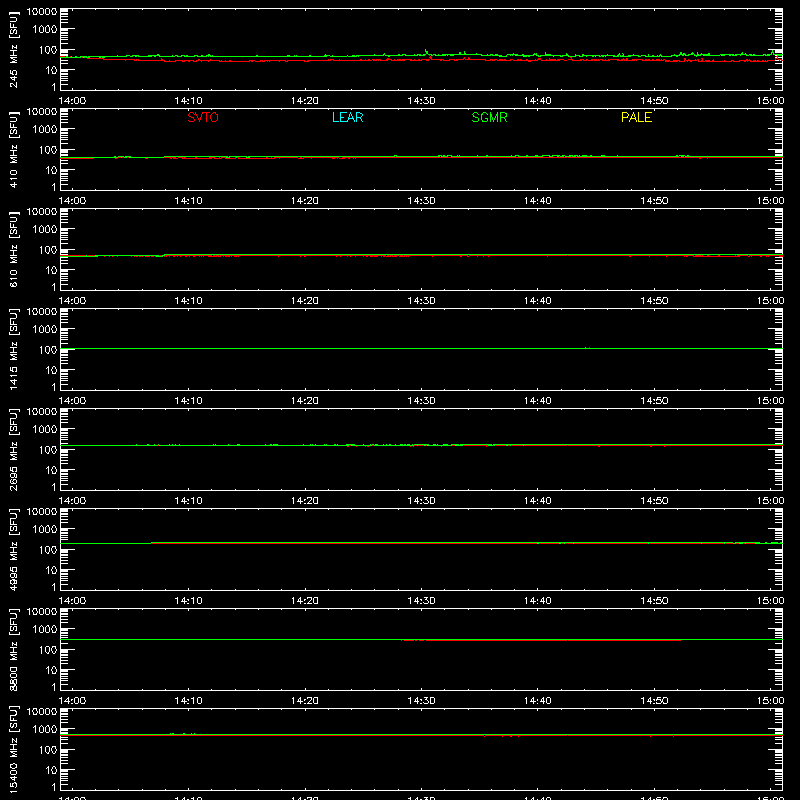Click 14:10 time label under 610 MHz plot
Screen dimensions: 800x800
pyautogui.click(x=188, y=301)
